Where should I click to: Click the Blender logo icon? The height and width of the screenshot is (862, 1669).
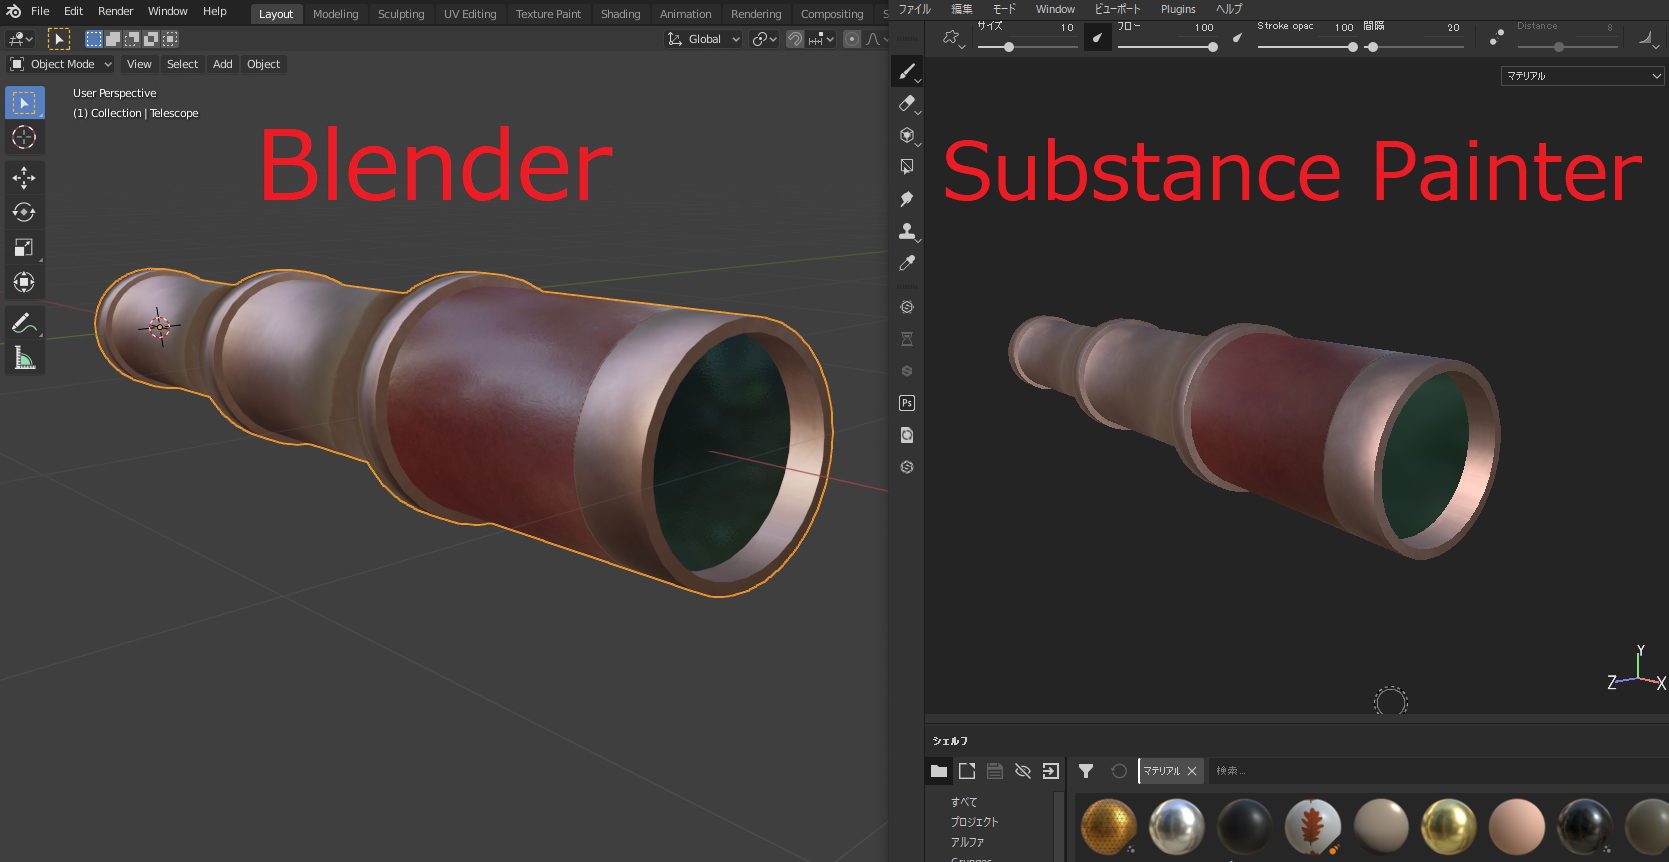click(13, 11)
